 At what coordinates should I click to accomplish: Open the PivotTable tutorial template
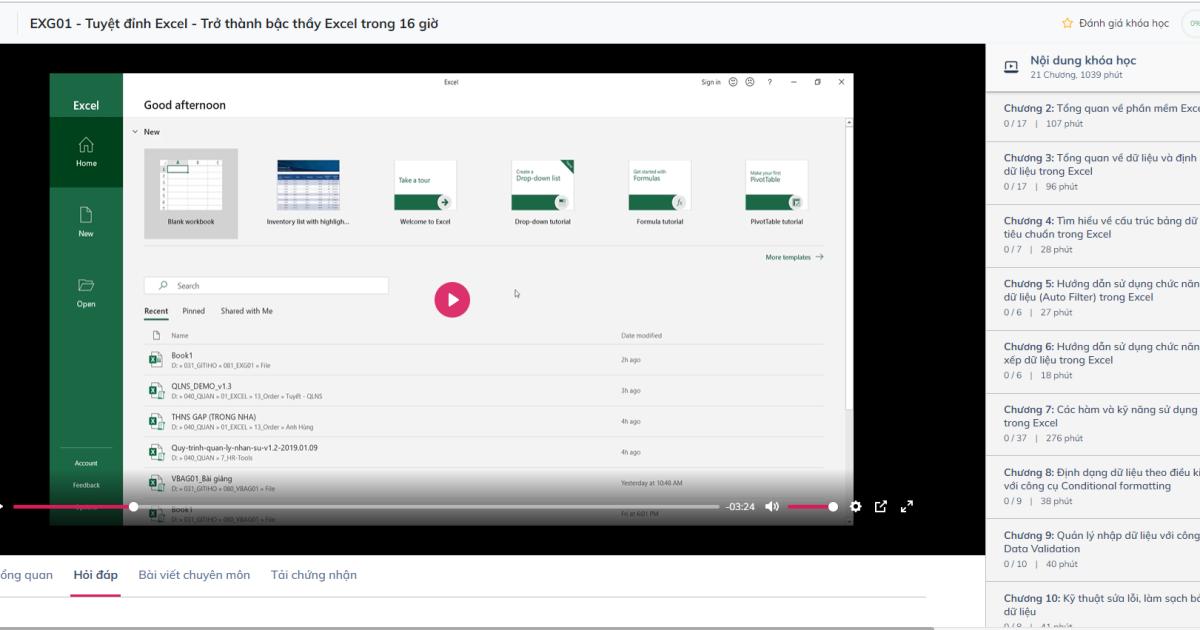coord(777,193)
